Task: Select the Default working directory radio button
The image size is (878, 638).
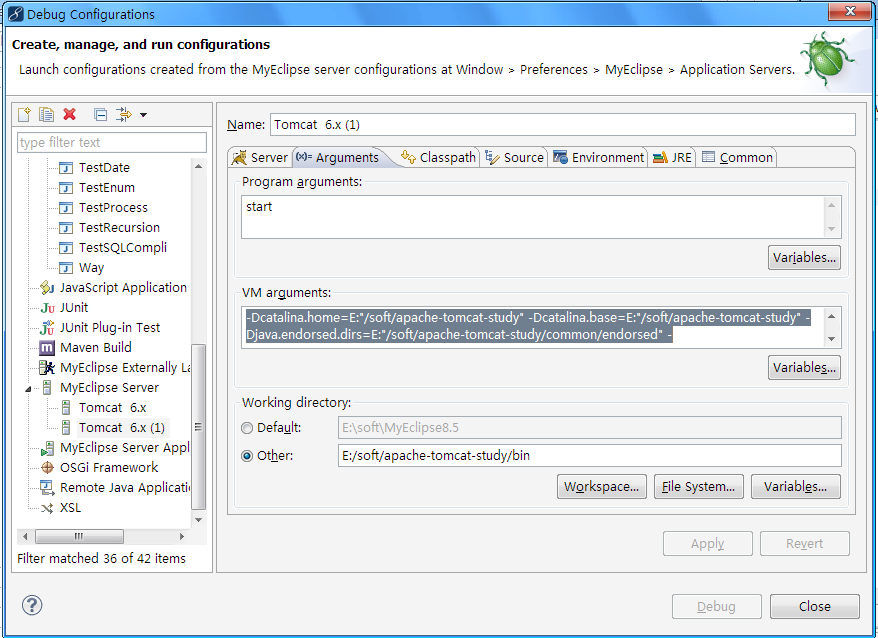Action: (x=248, y=428)
